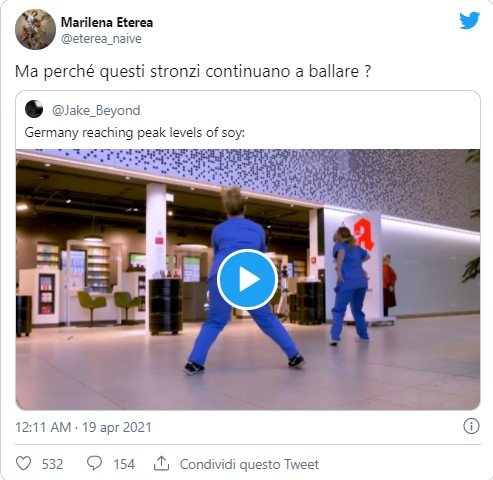Viewport: 493px width, 480px height.
Task: Click the red pharmacy A sign in video
Action: [x=363, y=234]
